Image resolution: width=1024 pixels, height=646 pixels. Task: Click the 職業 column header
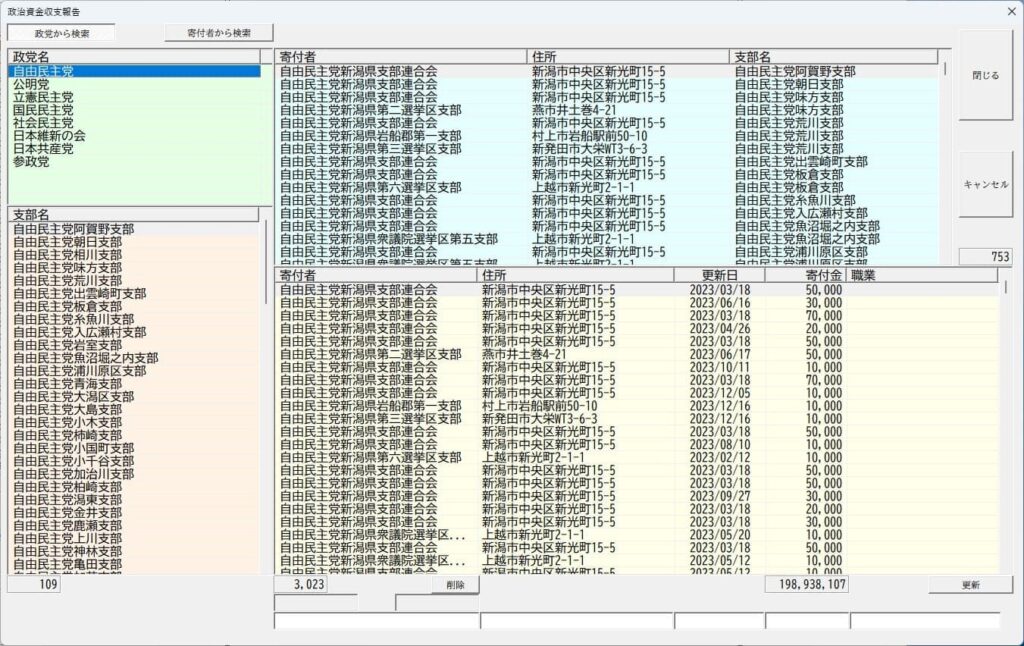click(862, 275)
